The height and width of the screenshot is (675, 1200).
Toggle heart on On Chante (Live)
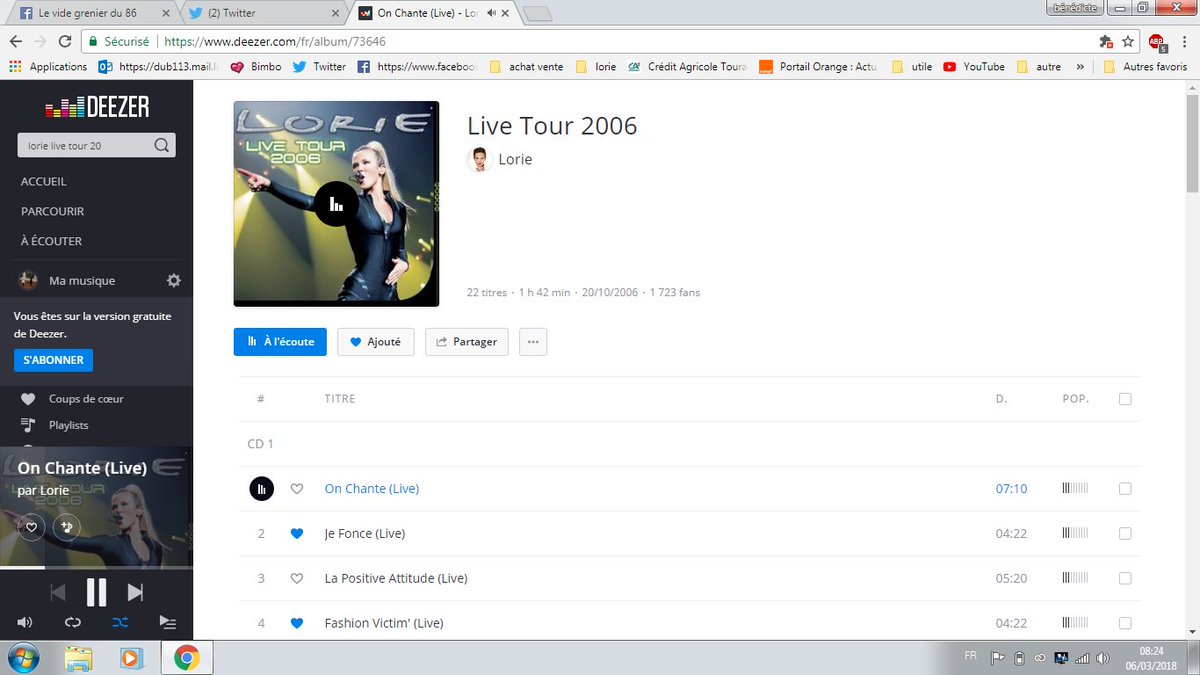[296, 489]
